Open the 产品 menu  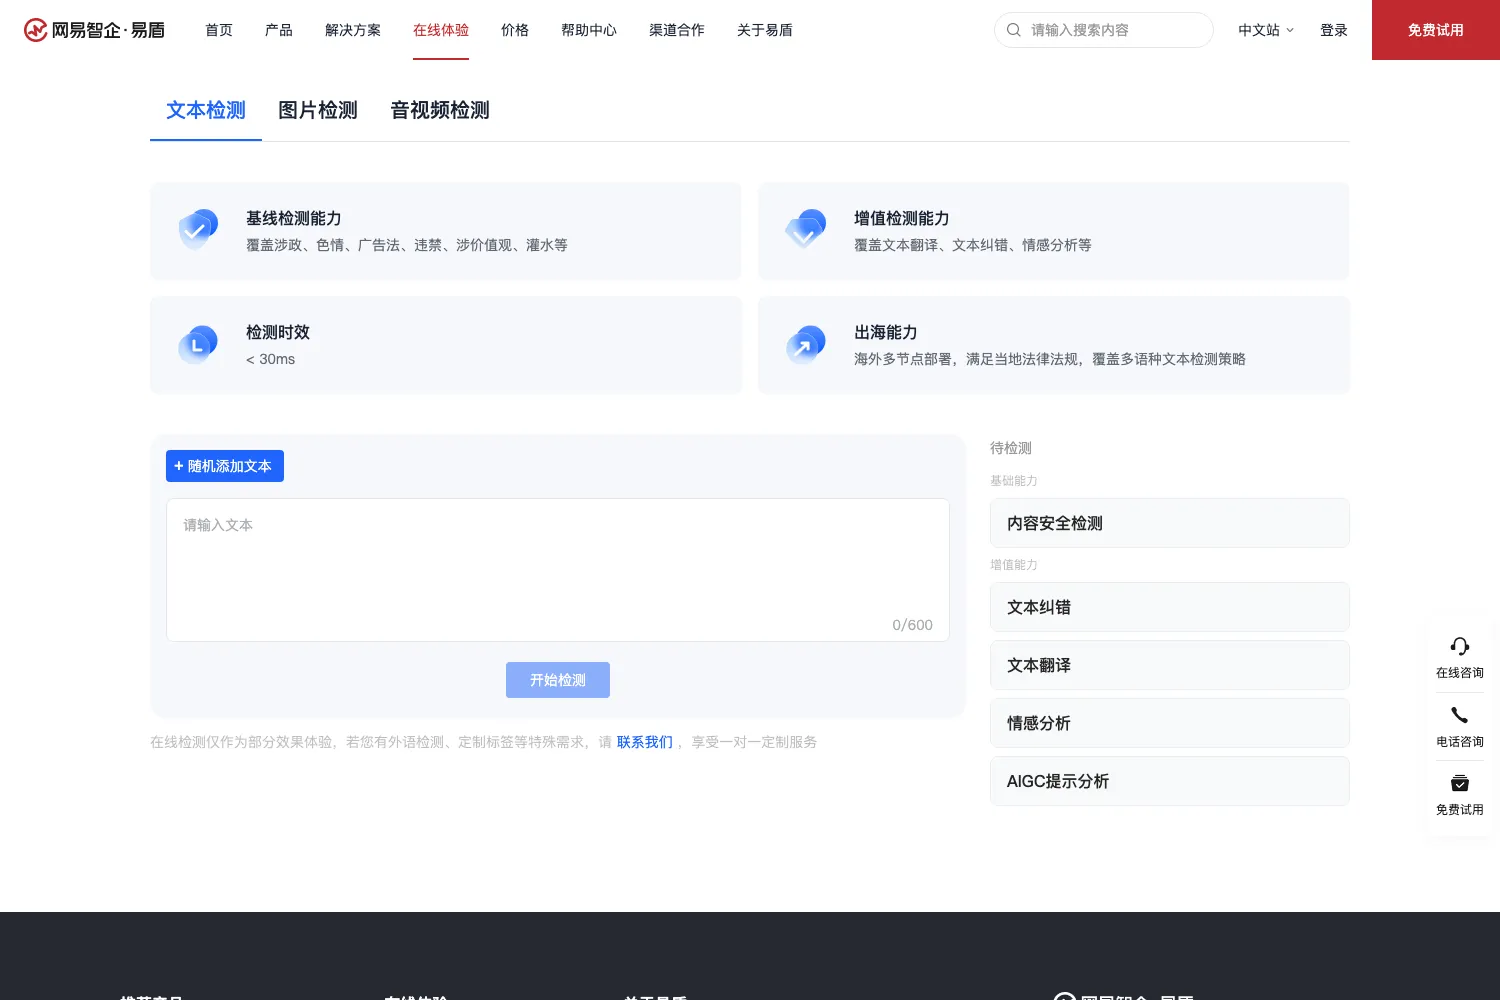[279, 30]
